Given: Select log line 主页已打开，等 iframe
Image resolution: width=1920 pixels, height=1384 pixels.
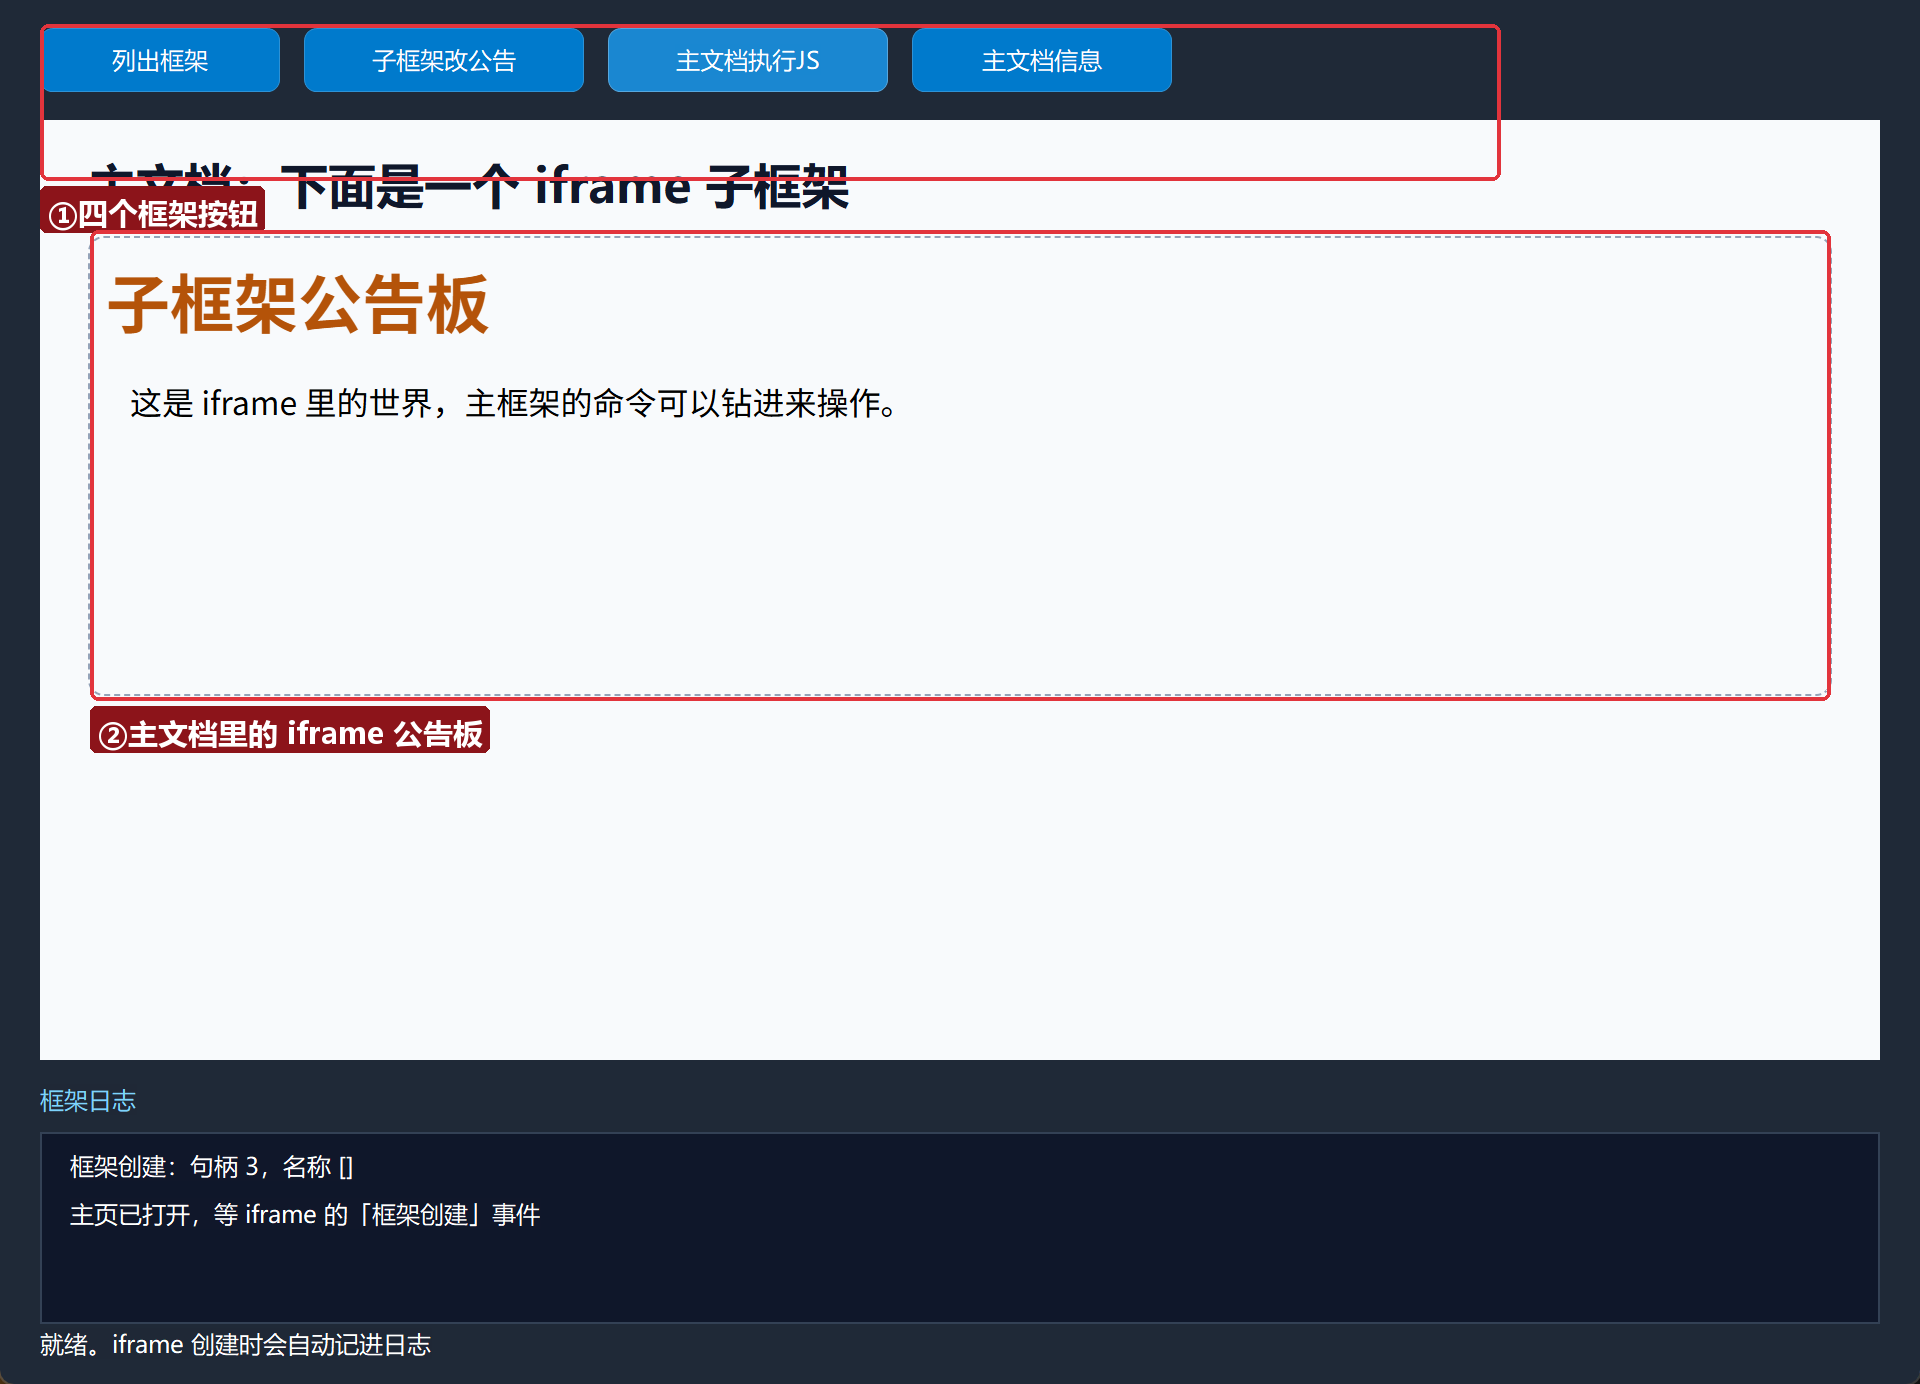Looking at the screenshot, I should (305, 1215).
